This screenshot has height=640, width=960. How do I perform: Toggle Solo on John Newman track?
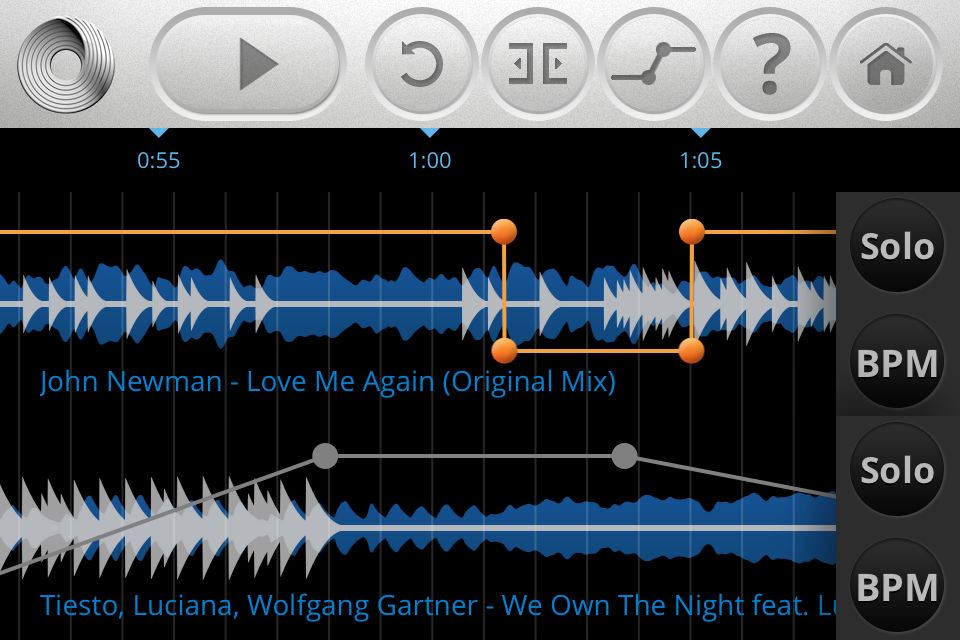pyautogui.click(x=897, y=246)
